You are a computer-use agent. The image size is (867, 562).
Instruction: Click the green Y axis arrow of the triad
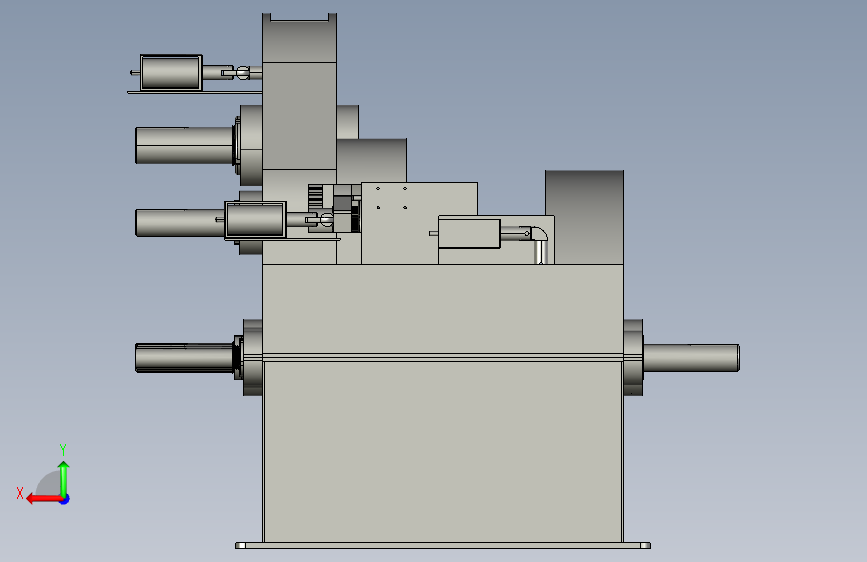click(64, 478)
